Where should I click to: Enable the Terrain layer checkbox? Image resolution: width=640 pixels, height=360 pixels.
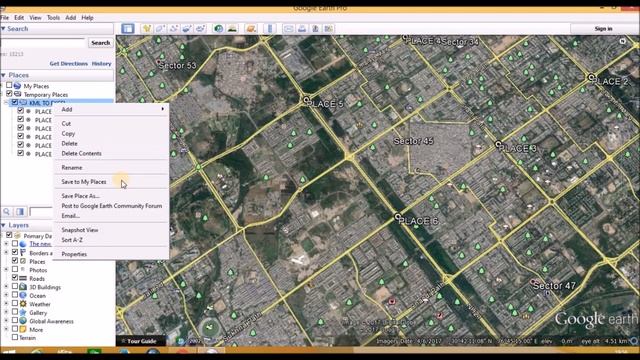[15, 337]
